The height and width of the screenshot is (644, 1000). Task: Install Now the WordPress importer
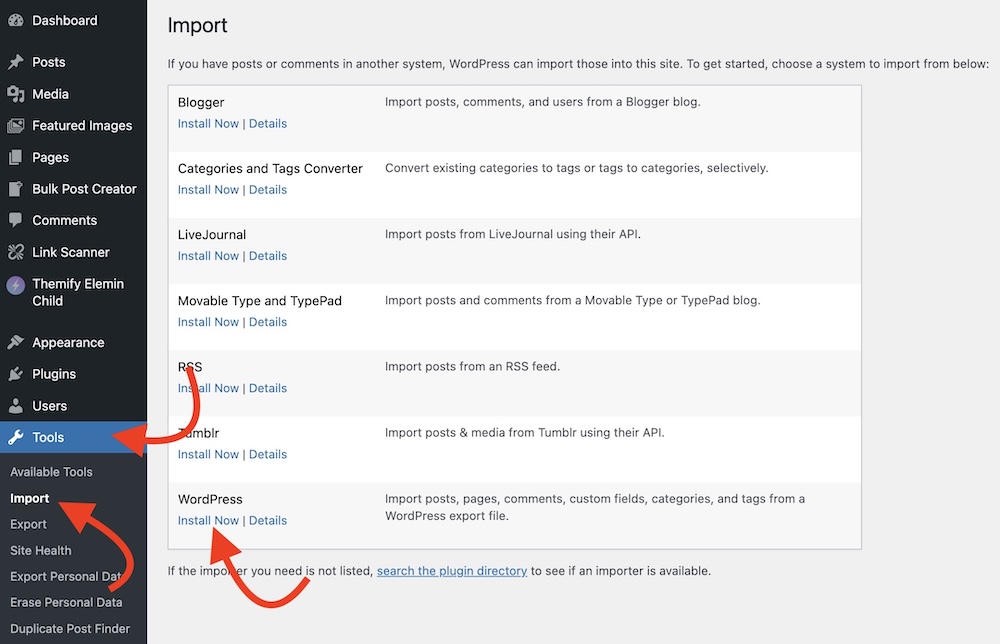coord(207,520)
